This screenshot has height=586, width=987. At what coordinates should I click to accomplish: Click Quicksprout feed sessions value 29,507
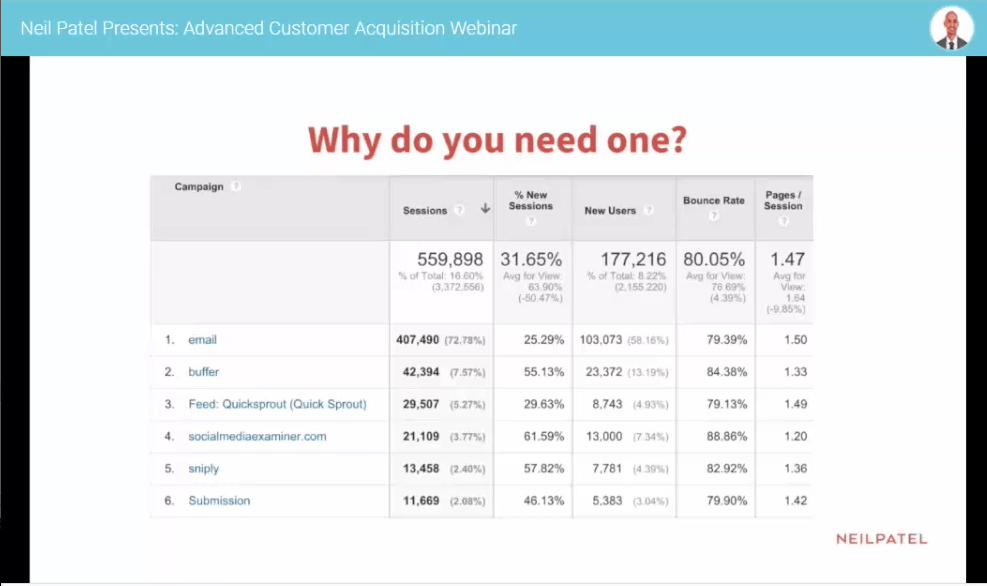pyautogui.click(x=421, y=404)
